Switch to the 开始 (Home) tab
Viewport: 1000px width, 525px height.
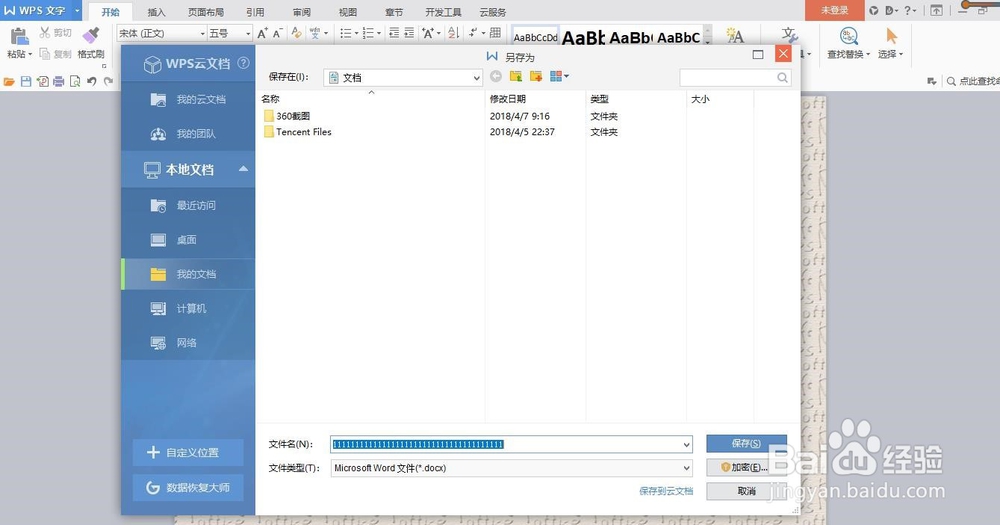110,12
